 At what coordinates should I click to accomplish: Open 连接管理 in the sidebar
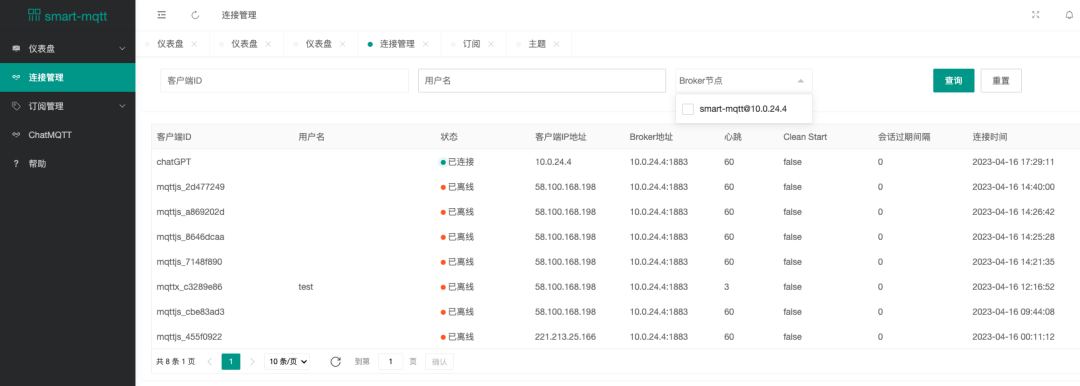pyautogui.click(x=68, y=77)
